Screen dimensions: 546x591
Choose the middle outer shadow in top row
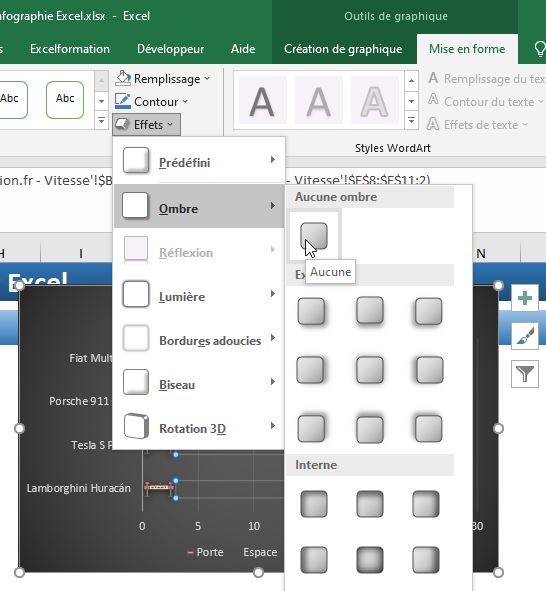click(x=370, y=311)
